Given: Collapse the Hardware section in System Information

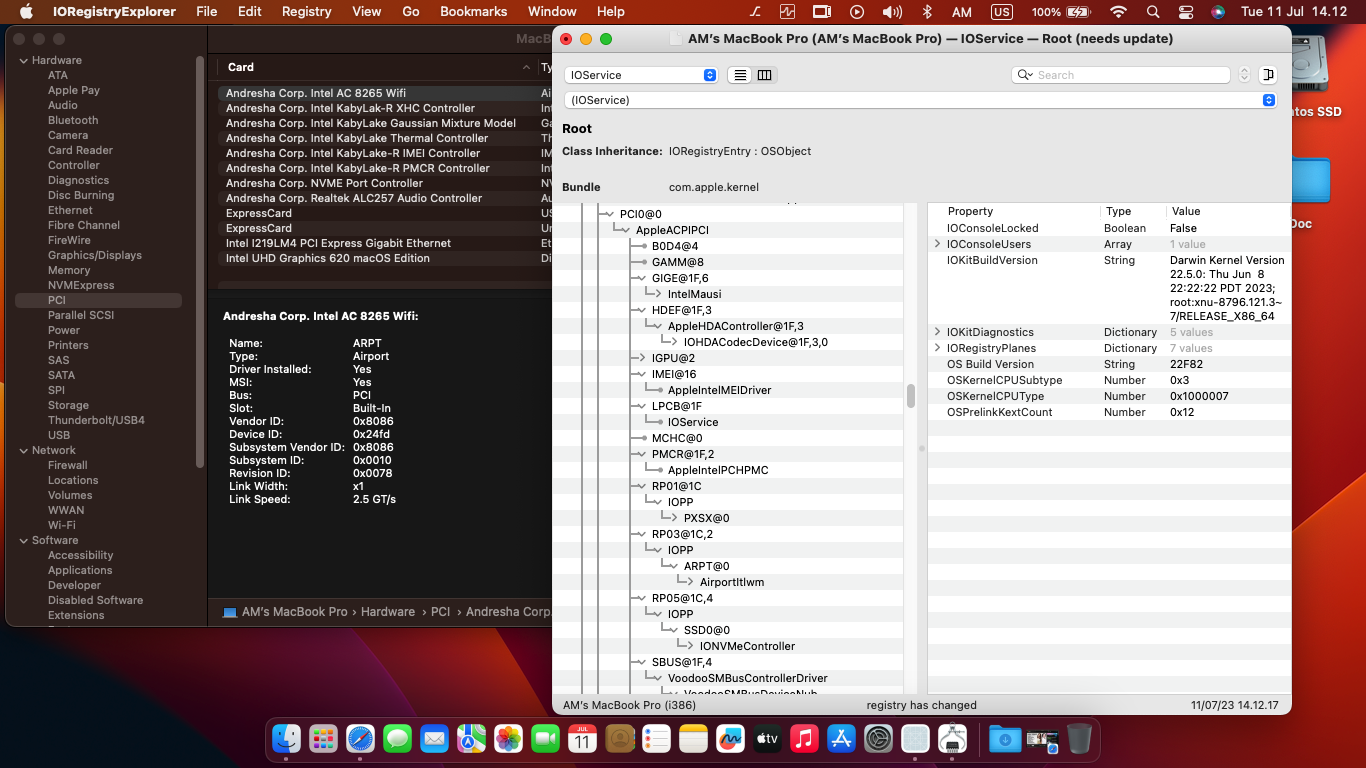Looking at the screenshot, I should (23, 60).
